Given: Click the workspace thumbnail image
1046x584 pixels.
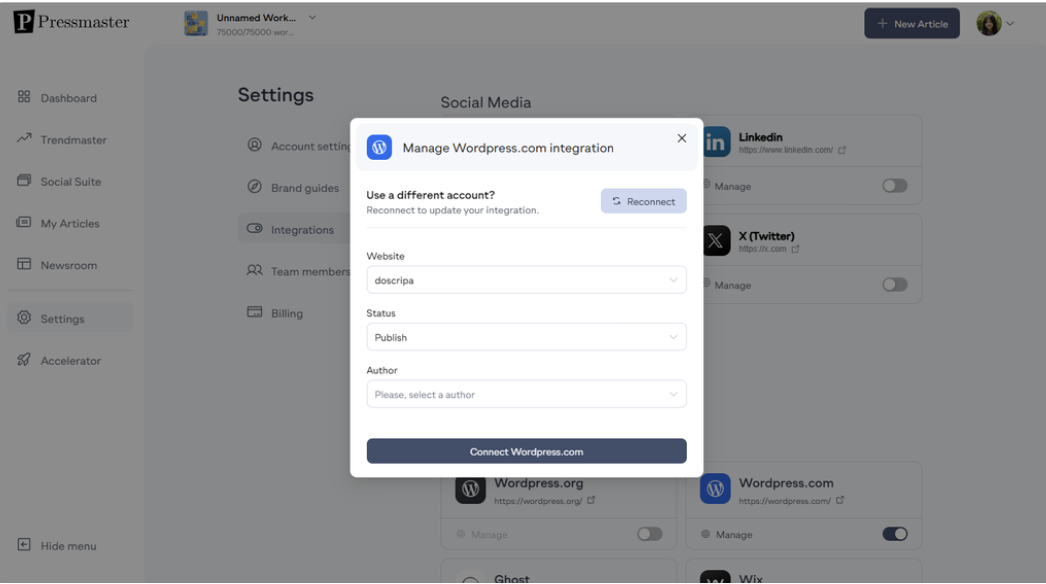Looking at the screenshot, I should [x=196, y=23].
